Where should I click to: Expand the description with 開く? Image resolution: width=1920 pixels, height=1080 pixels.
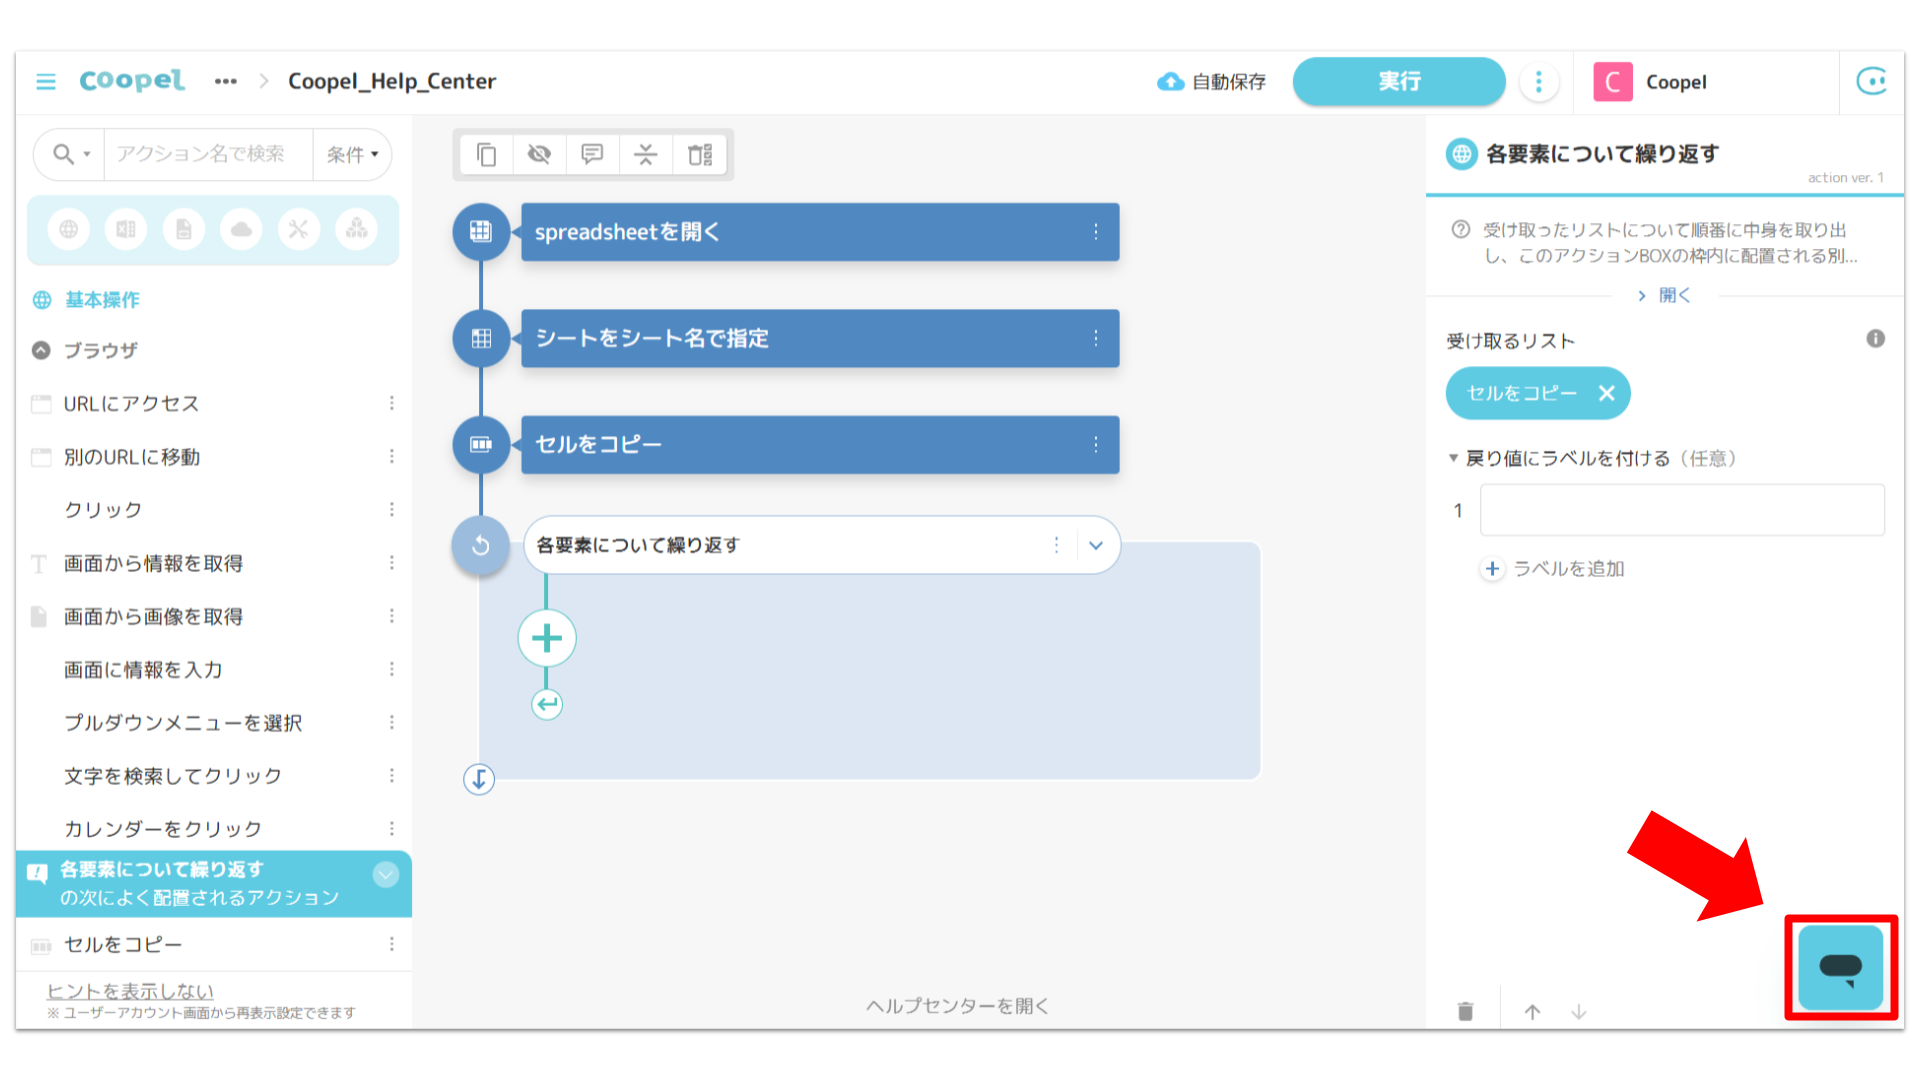[1665, 295]
